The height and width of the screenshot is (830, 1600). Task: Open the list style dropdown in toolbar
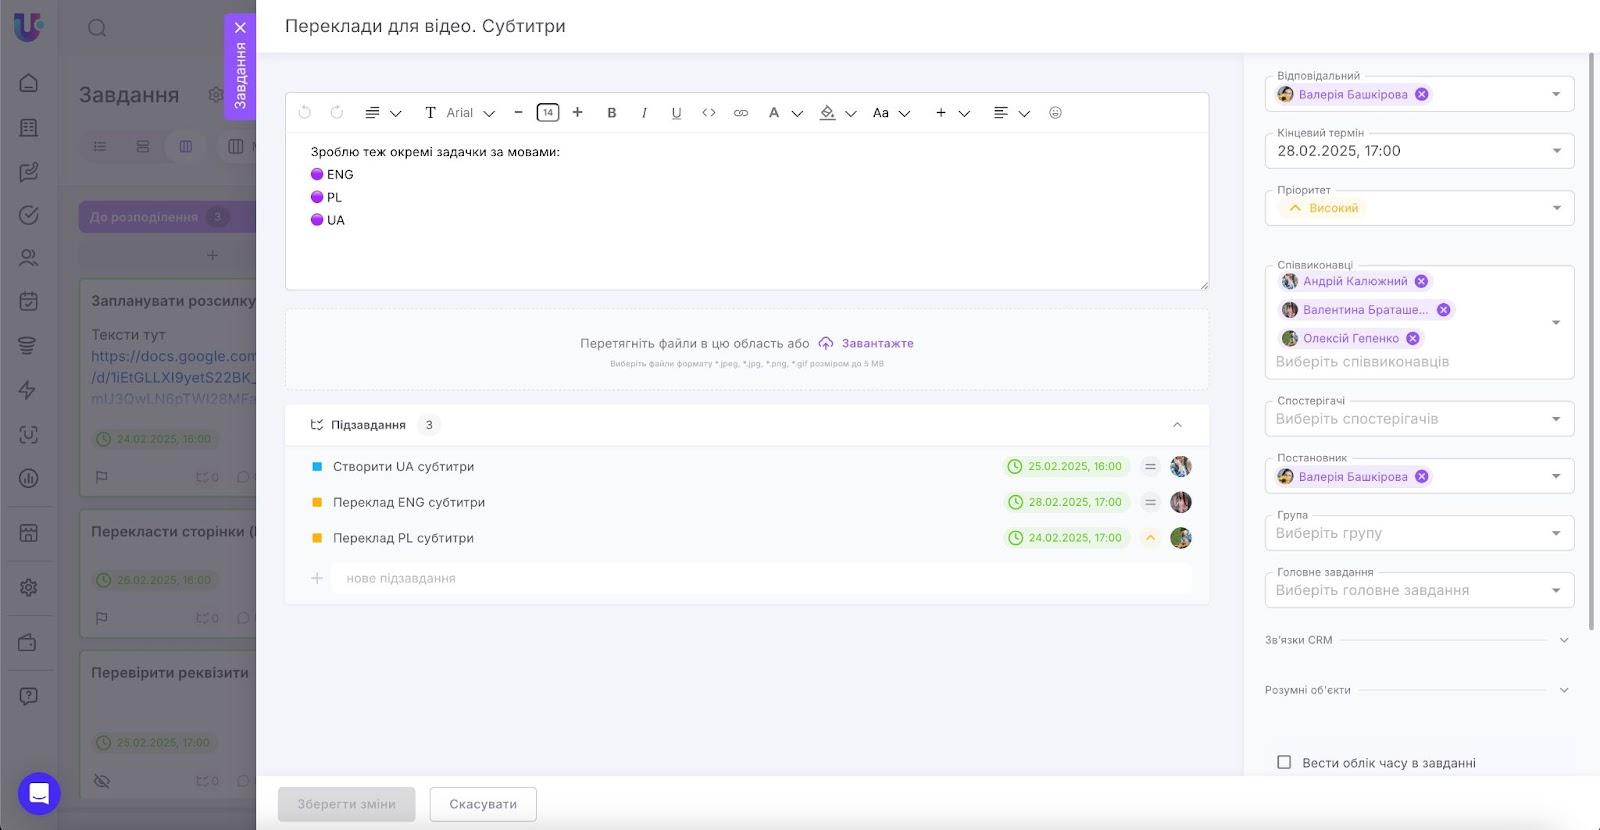pos(383,113)
